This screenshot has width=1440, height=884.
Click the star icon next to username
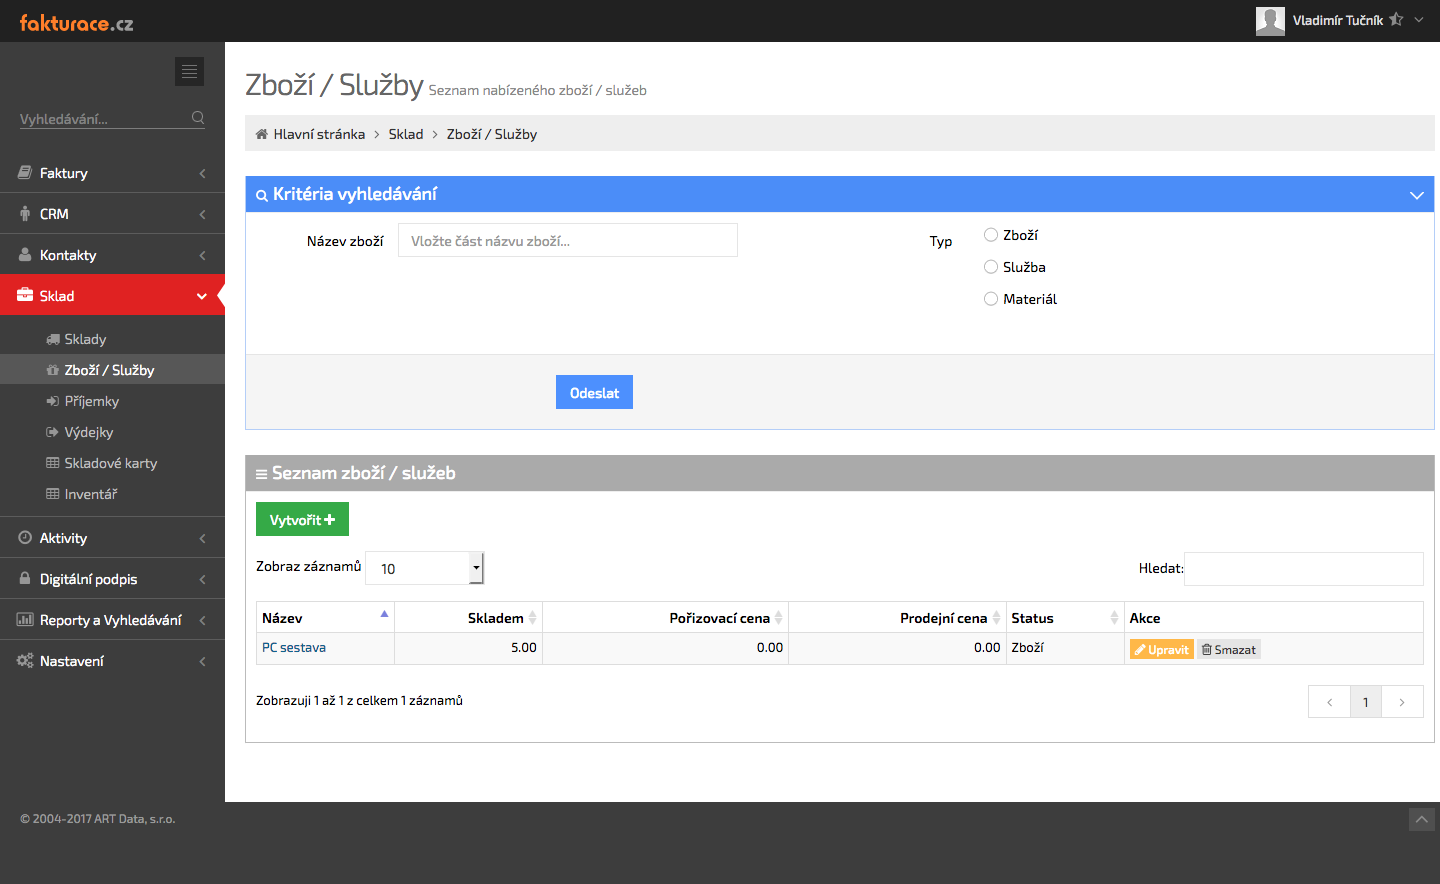(1396, 20)
